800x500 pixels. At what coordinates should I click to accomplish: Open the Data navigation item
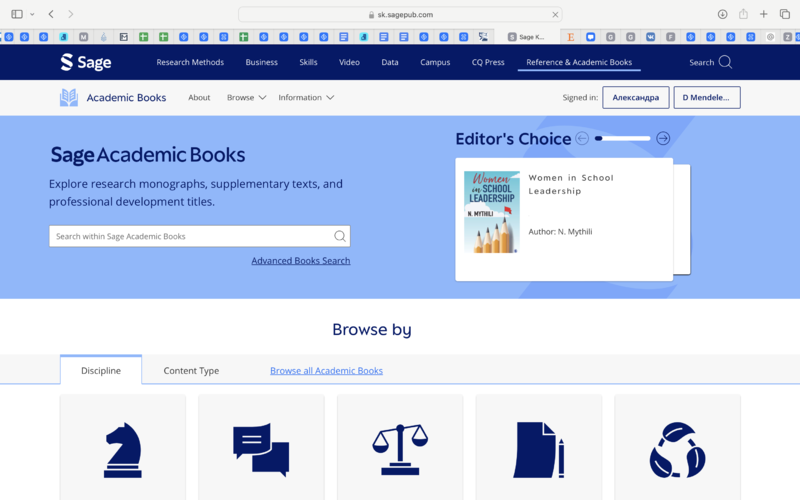(x=390, y=62)
